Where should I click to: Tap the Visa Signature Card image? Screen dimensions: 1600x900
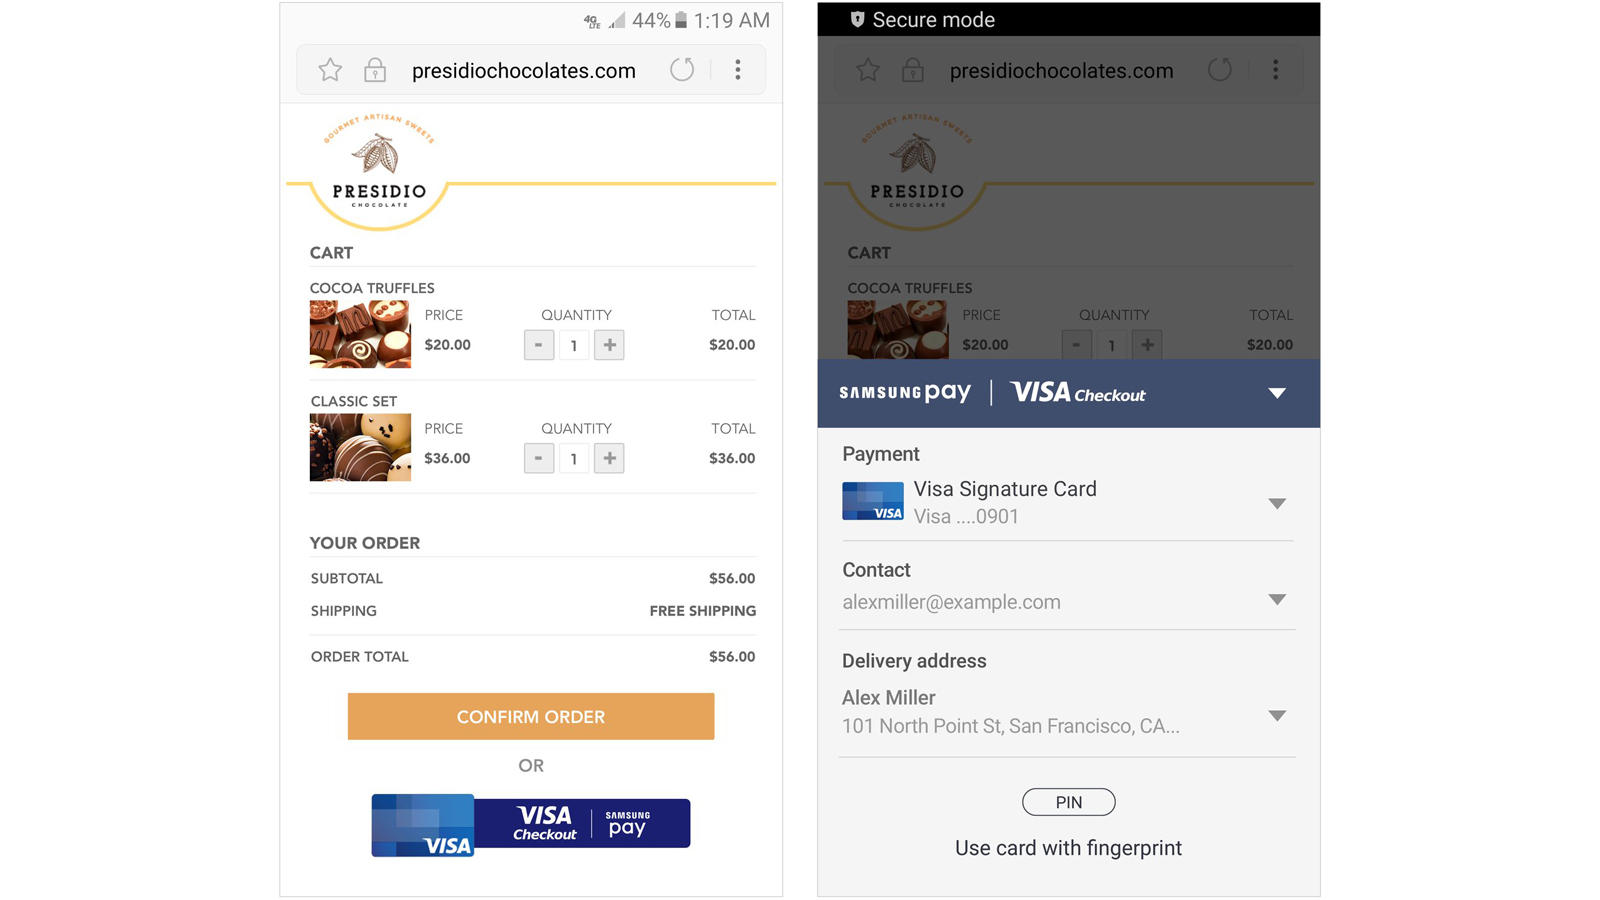point(872,502)
